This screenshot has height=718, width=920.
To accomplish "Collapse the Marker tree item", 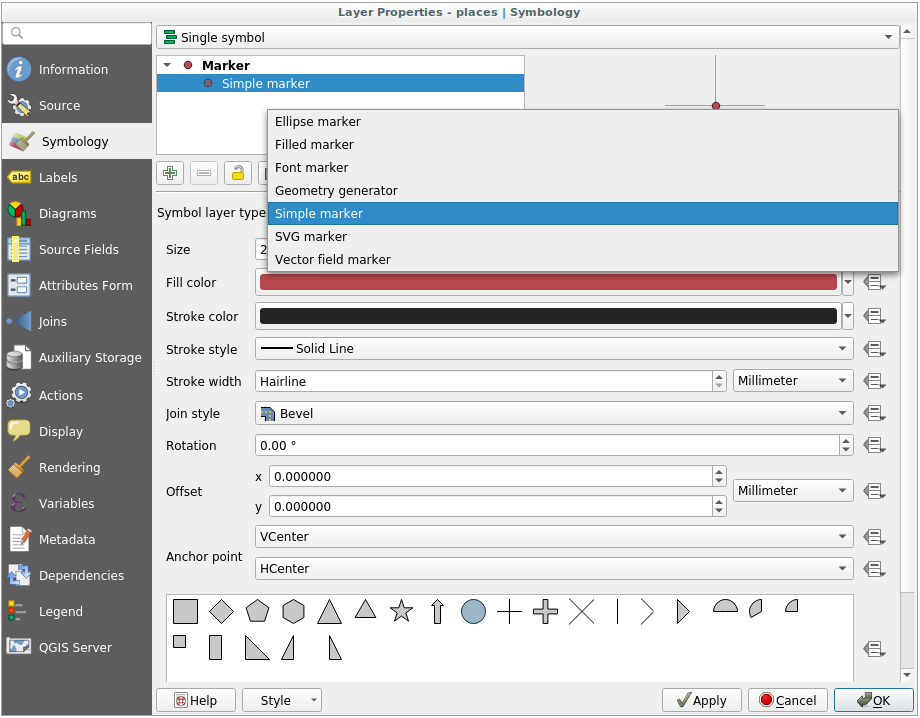I will click(x=167, y=65).
